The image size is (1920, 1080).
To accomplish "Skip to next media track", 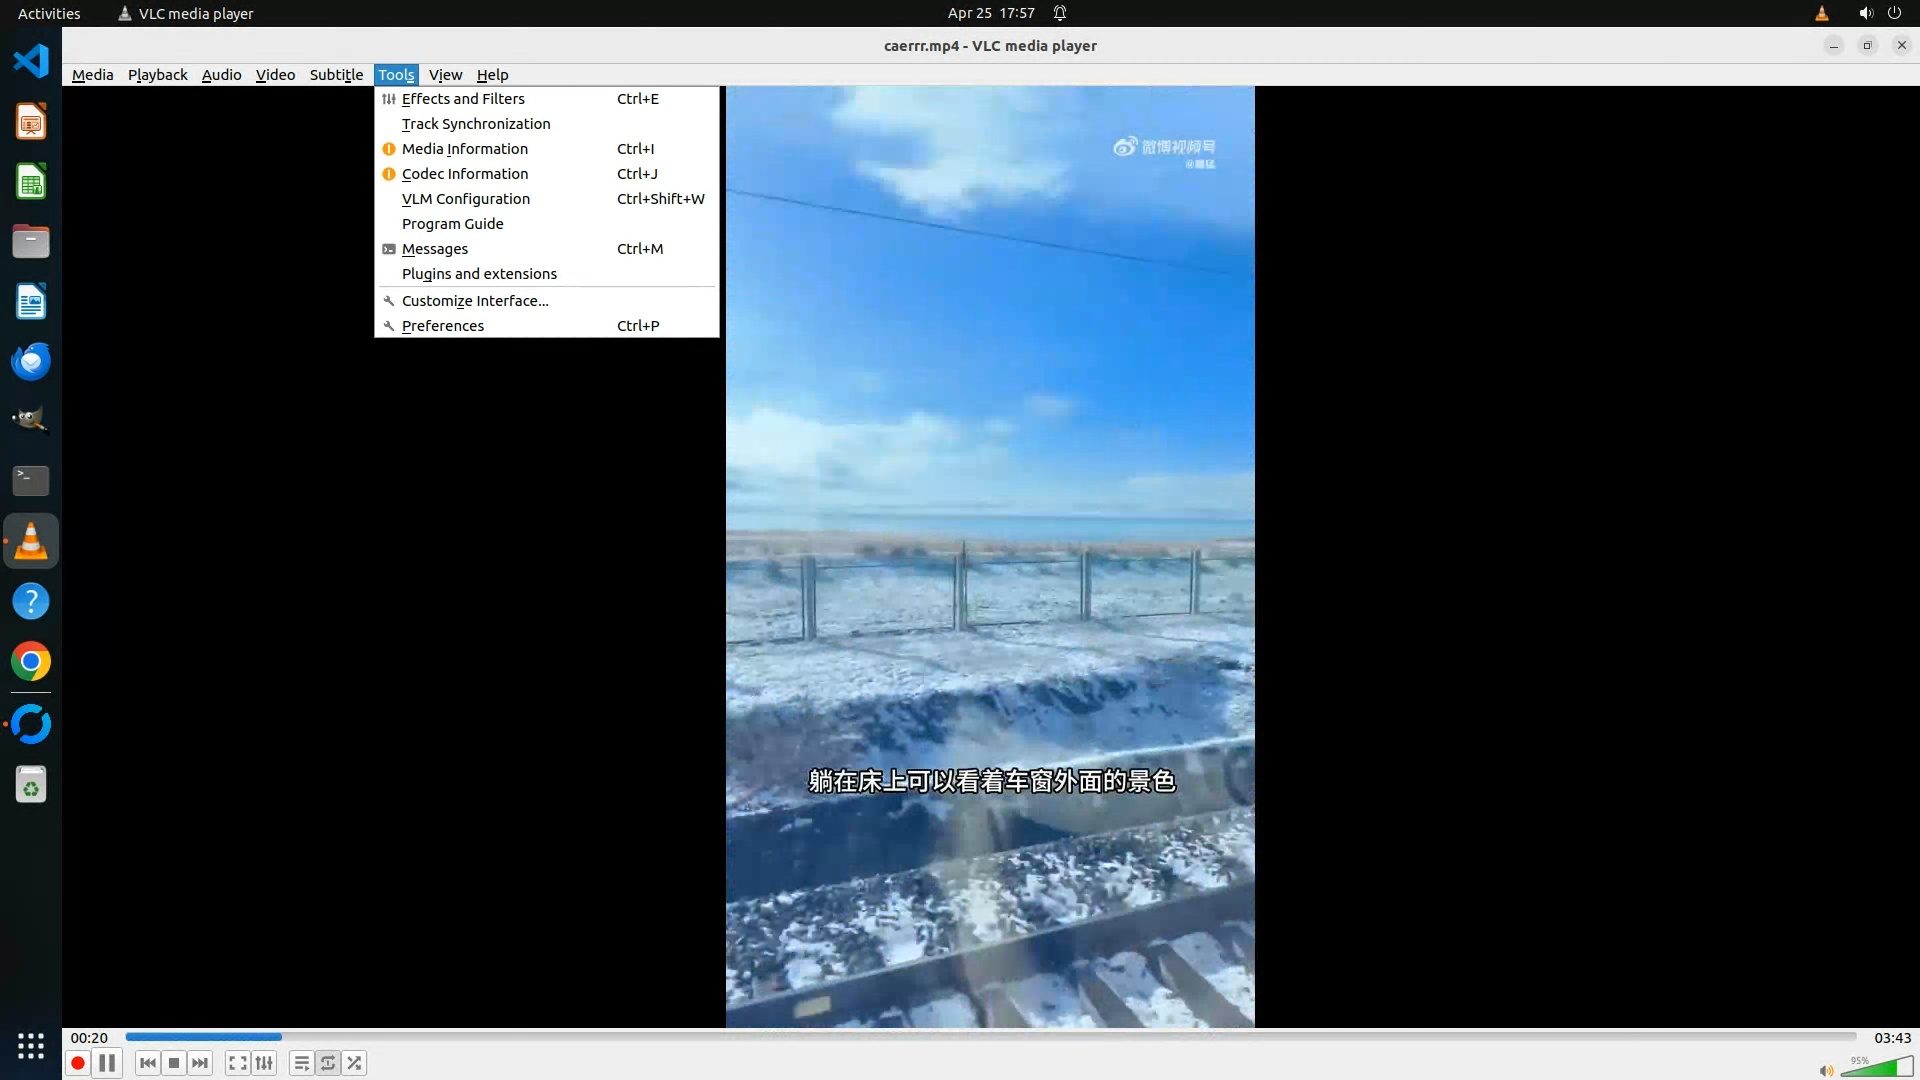I will 200,1063.
